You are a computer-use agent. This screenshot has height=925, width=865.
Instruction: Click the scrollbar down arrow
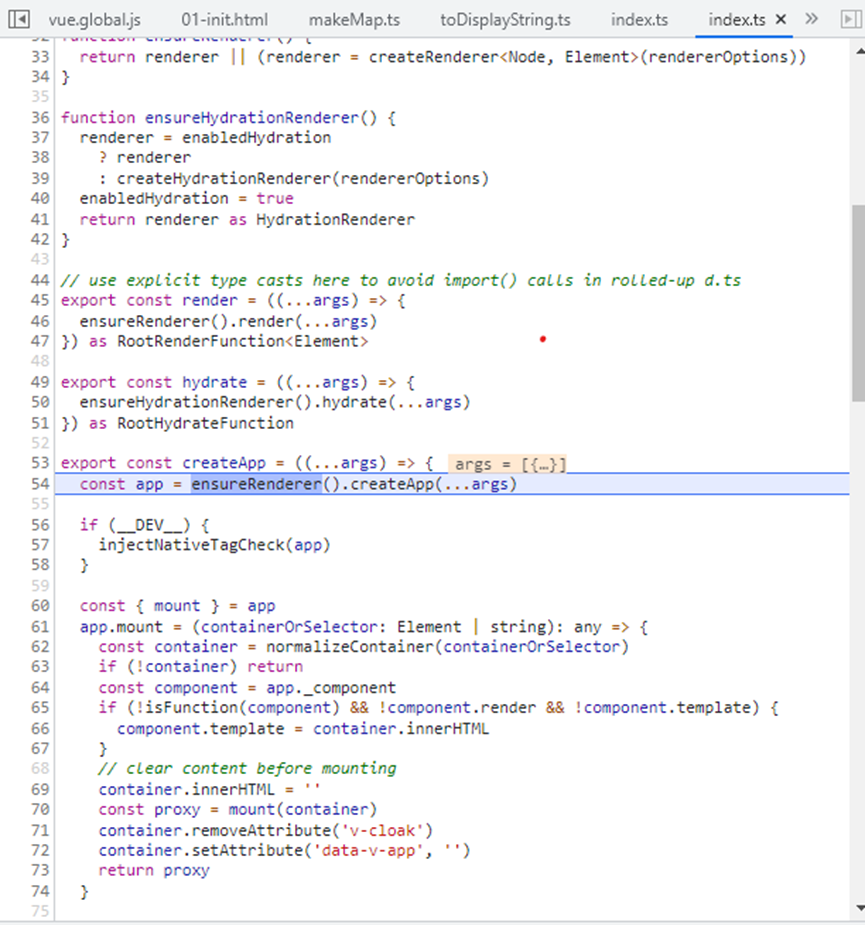click(x=859, y=908)
